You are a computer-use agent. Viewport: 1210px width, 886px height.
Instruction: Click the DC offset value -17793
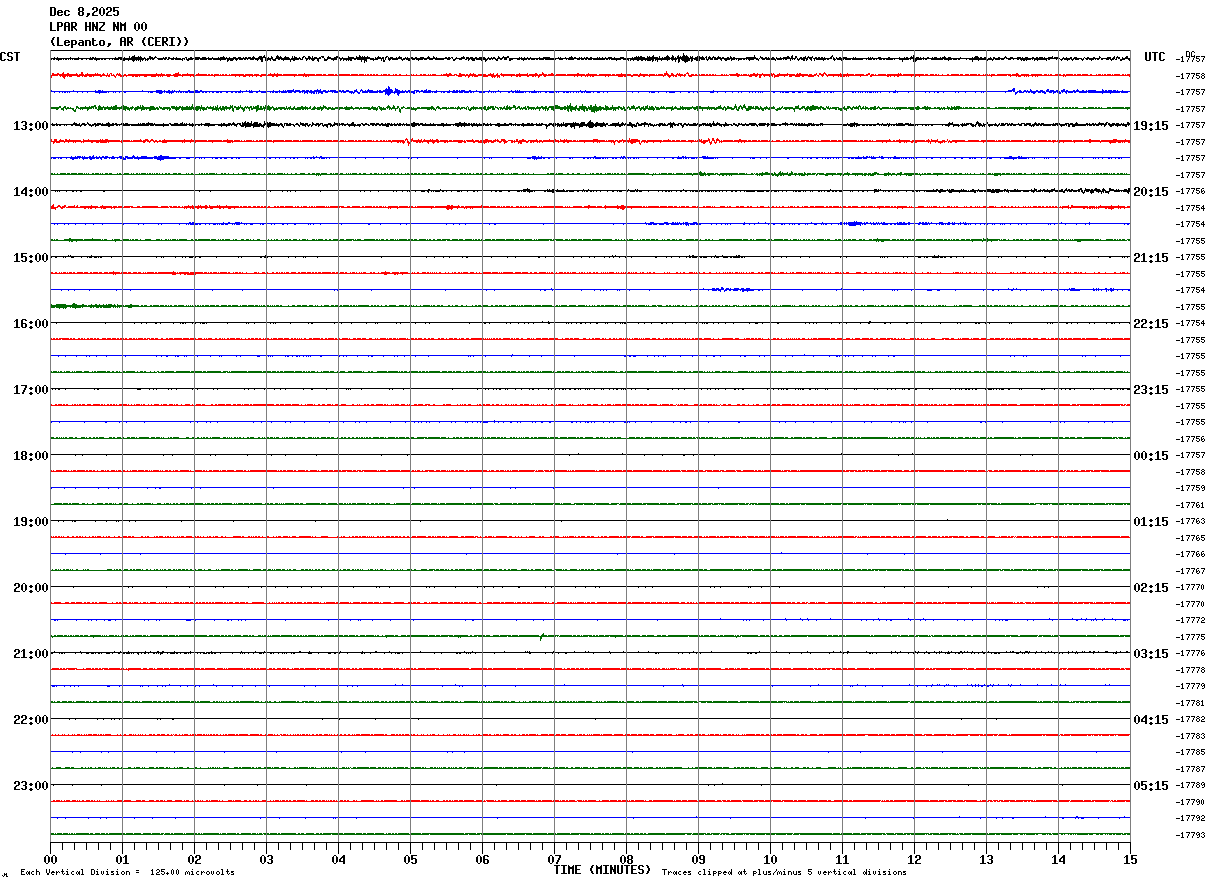pos(1191,835)
